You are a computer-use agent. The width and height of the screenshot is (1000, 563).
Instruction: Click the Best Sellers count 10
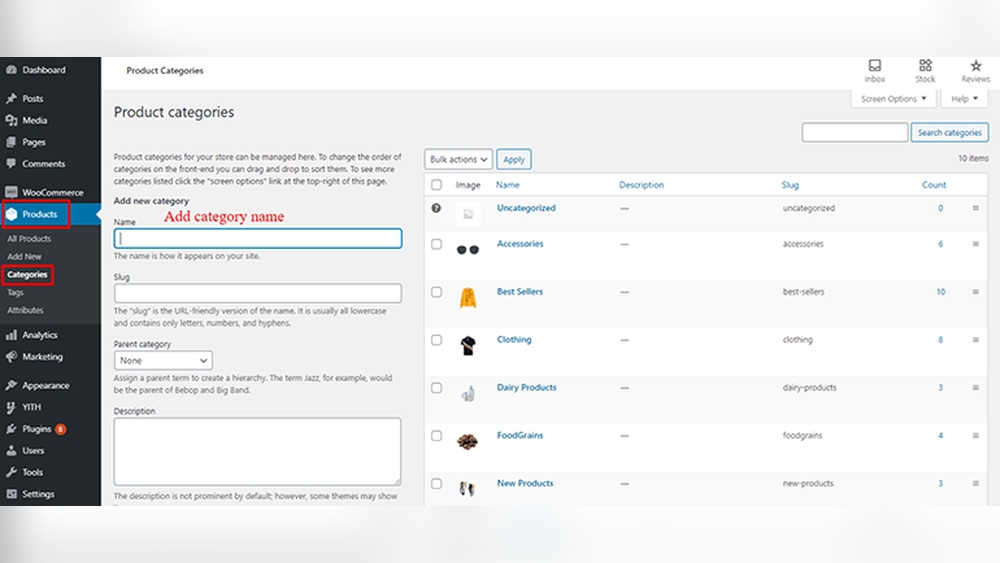click(x=941, y=291)
